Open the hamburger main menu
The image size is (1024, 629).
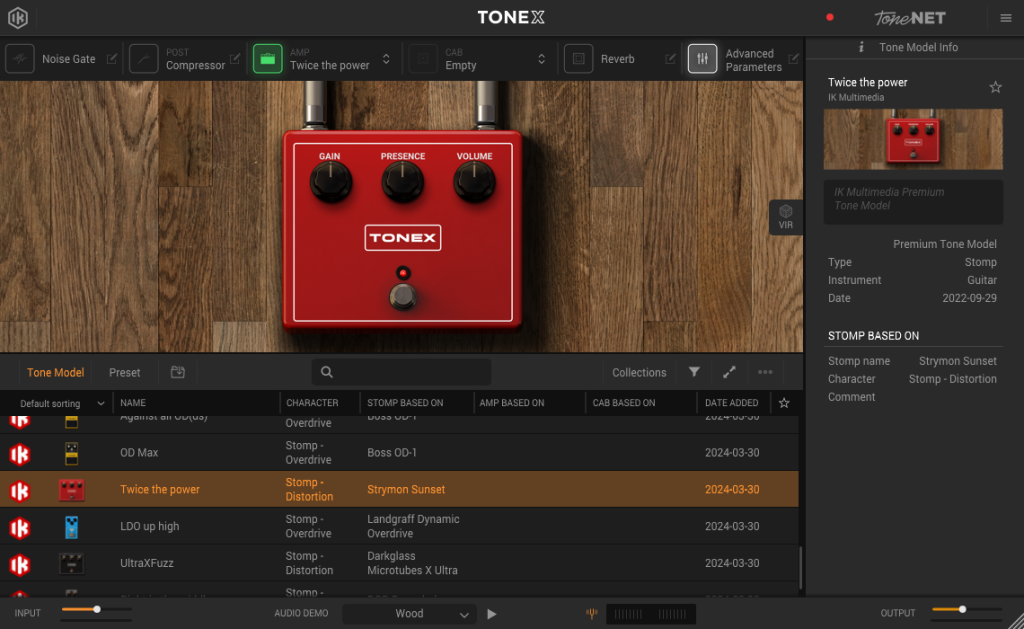(1006, 18)
